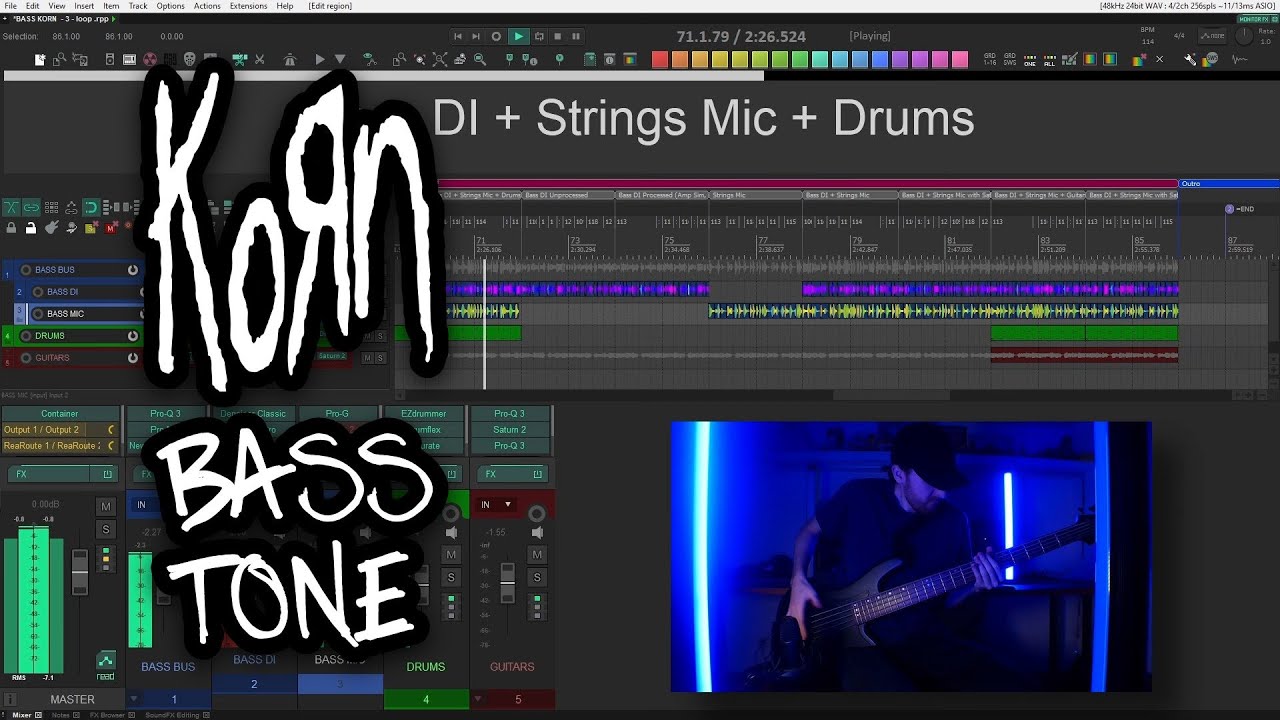Click the transport Stop button
The image size is (1280, 720).
tap(558, 37)
